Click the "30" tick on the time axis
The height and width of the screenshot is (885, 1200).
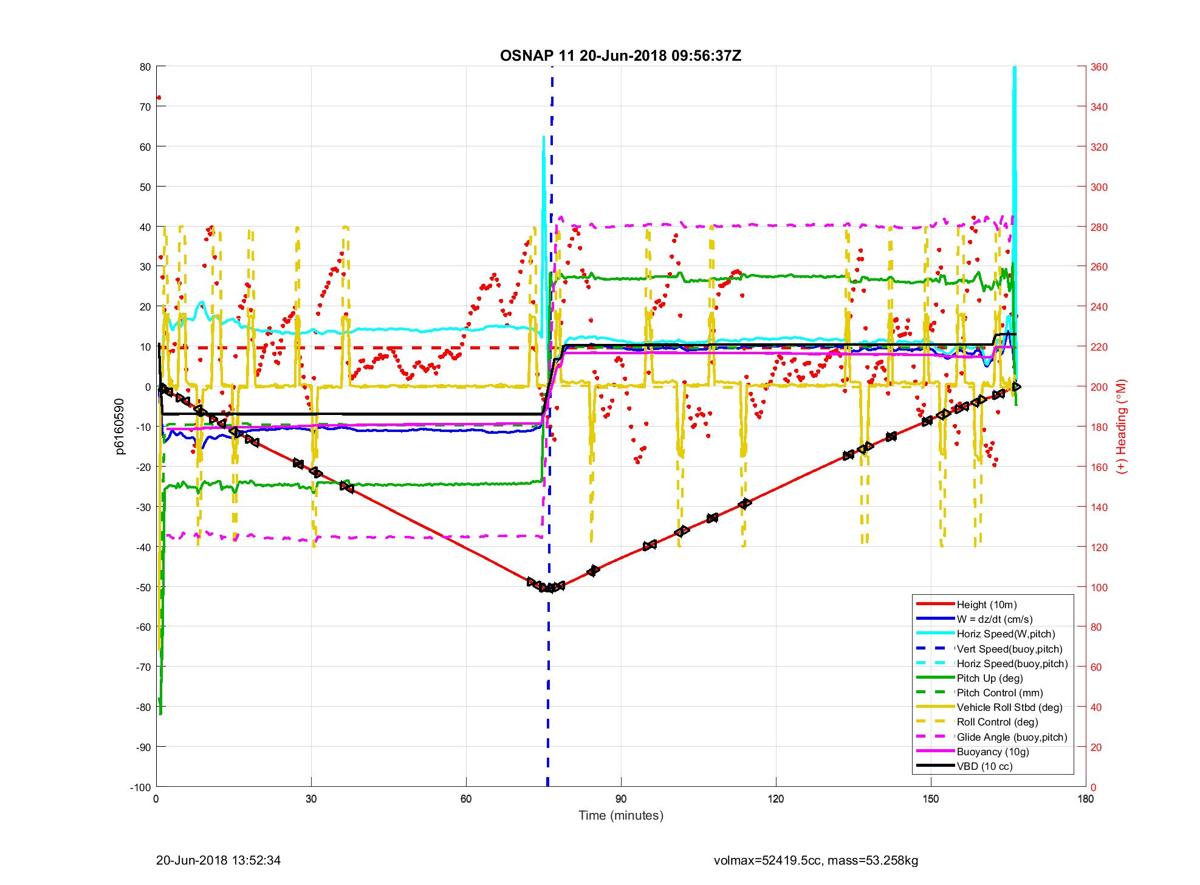point(311,799)
